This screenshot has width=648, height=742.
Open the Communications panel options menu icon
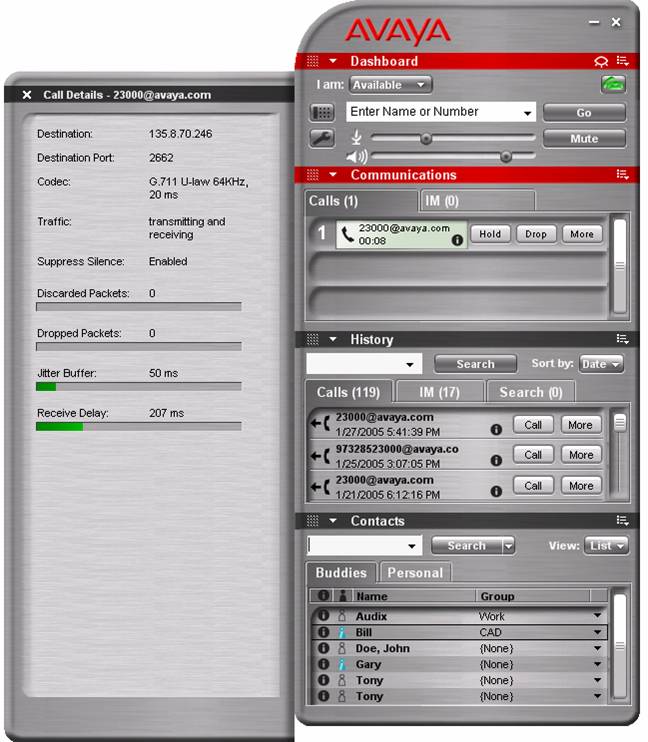[622, 175]
